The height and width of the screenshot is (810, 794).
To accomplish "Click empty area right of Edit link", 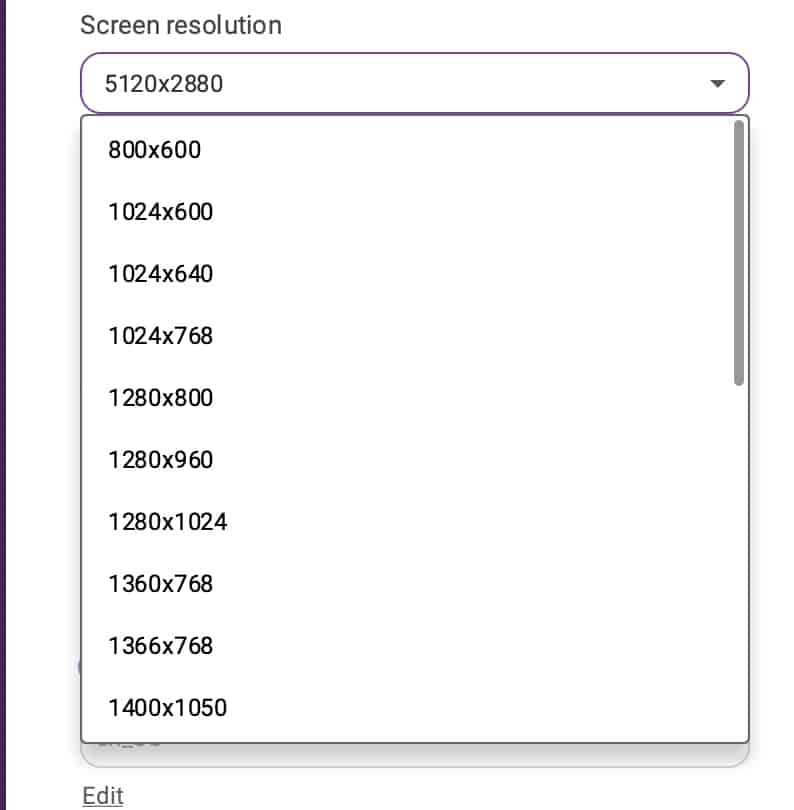I will point(450,796).
